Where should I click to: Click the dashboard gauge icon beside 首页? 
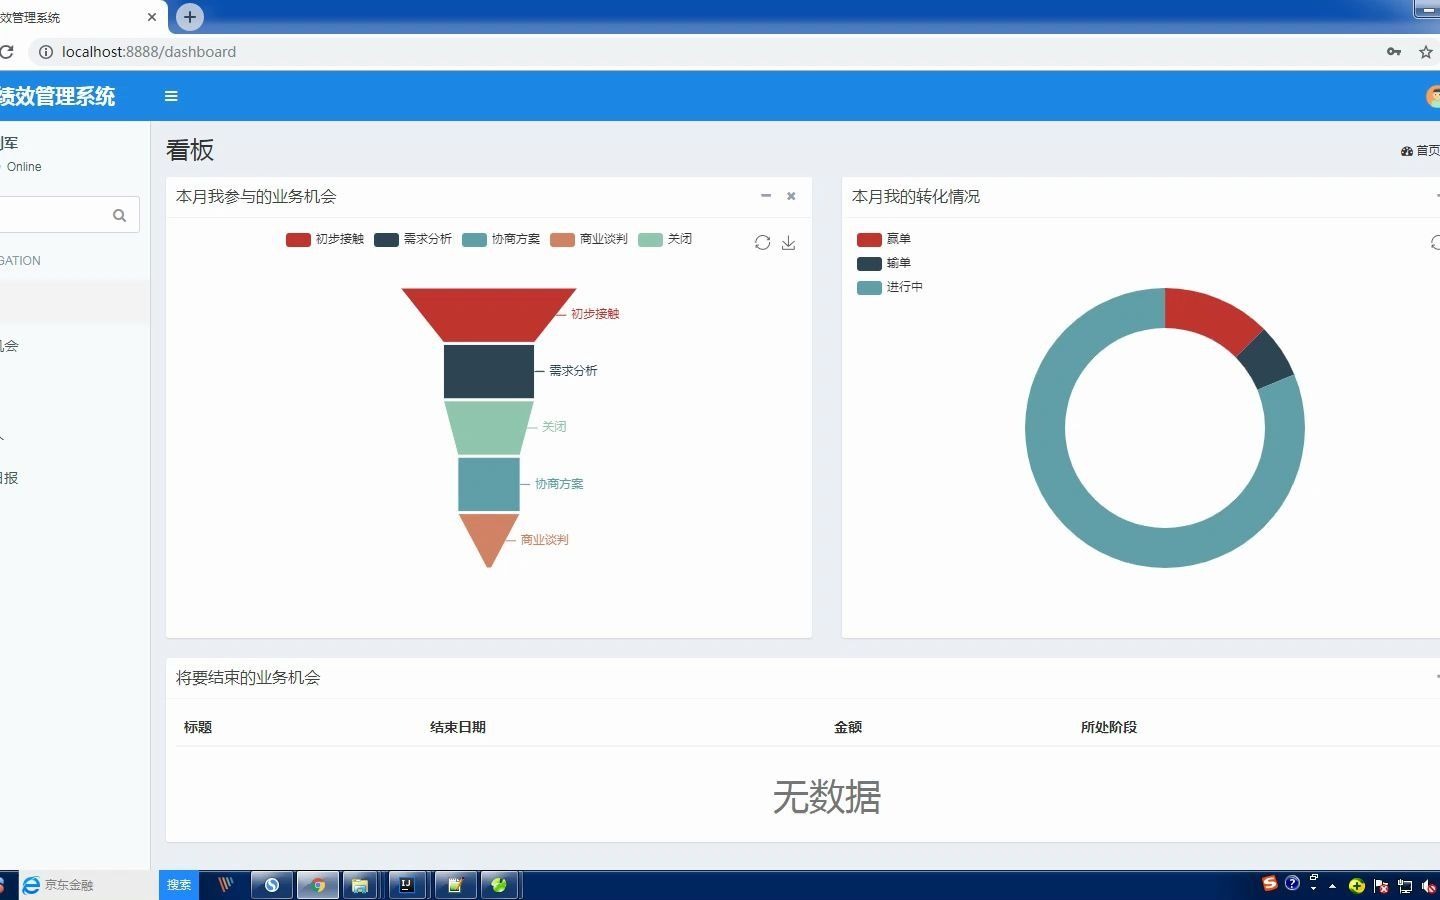1407,151
